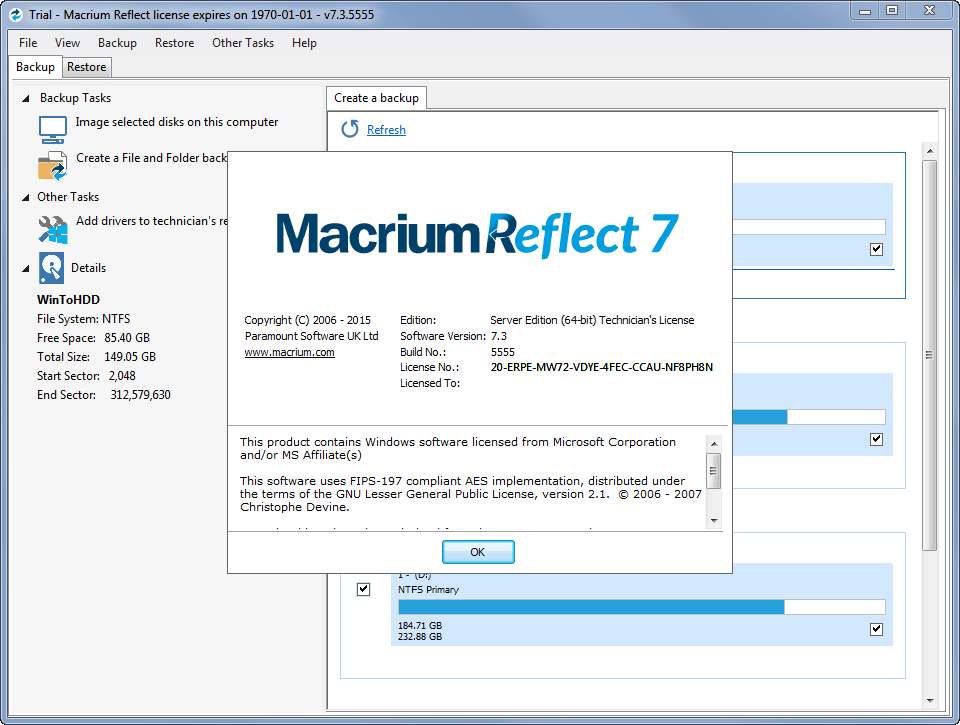The image size is (960, 725).
Task: Click Image selected disks on this computer
Action: [x=177, y=122]
